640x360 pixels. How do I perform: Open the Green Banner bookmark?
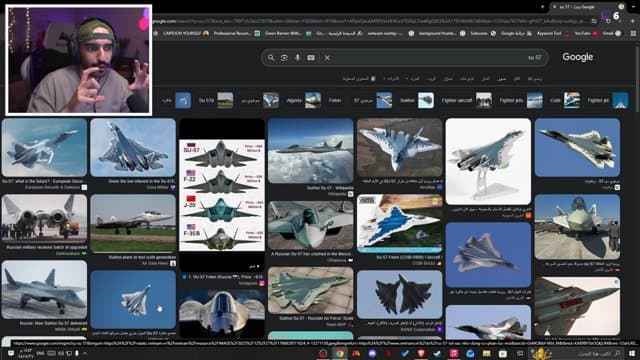click(x=288, y=33)
